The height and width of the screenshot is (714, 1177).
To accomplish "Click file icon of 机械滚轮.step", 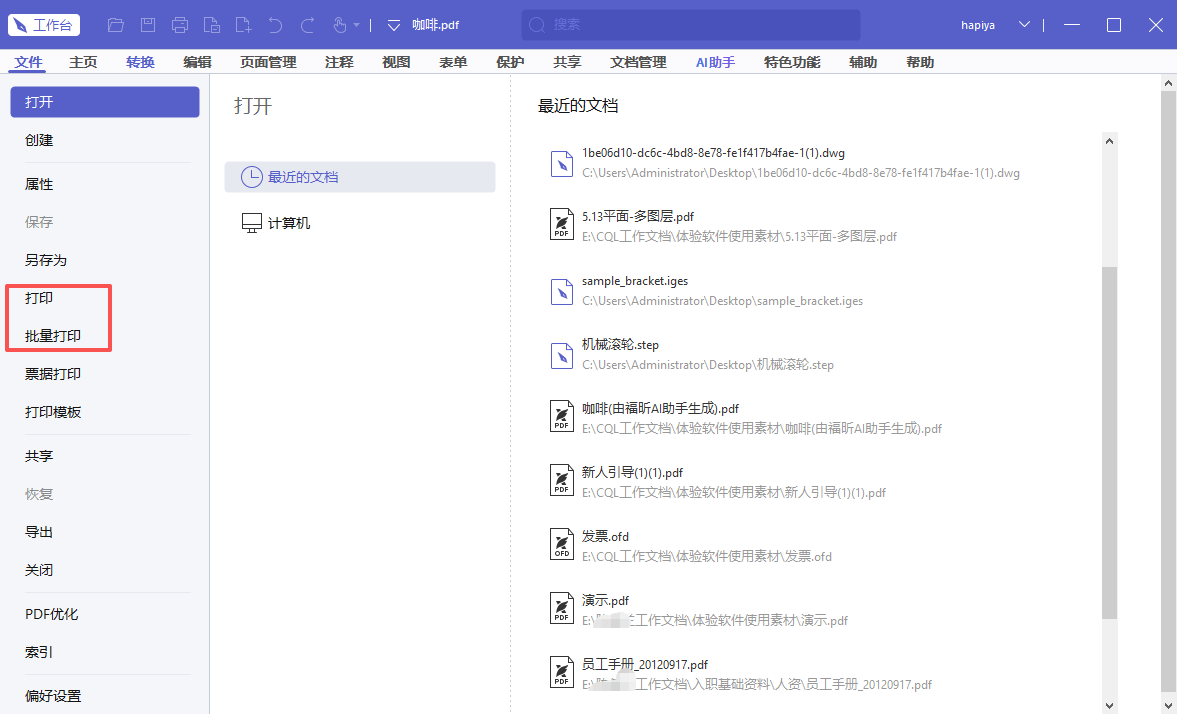I will 561,355.
